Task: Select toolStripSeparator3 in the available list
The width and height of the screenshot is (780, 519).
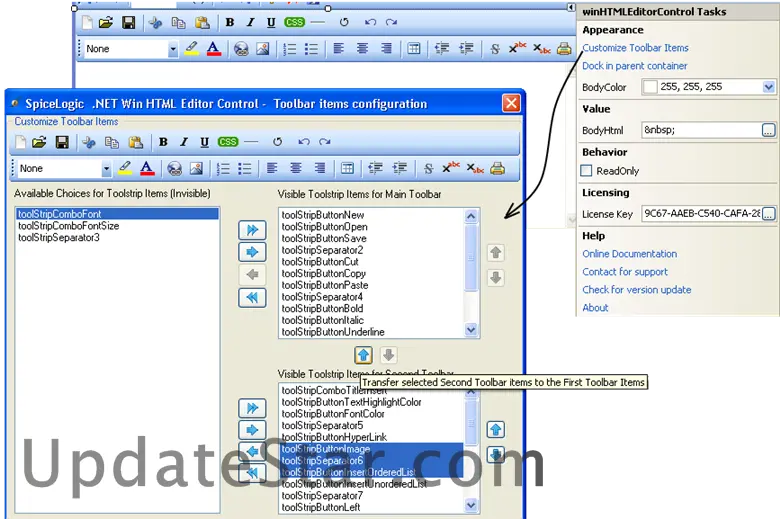Action: pyautogui.click(x=117, y=238)
